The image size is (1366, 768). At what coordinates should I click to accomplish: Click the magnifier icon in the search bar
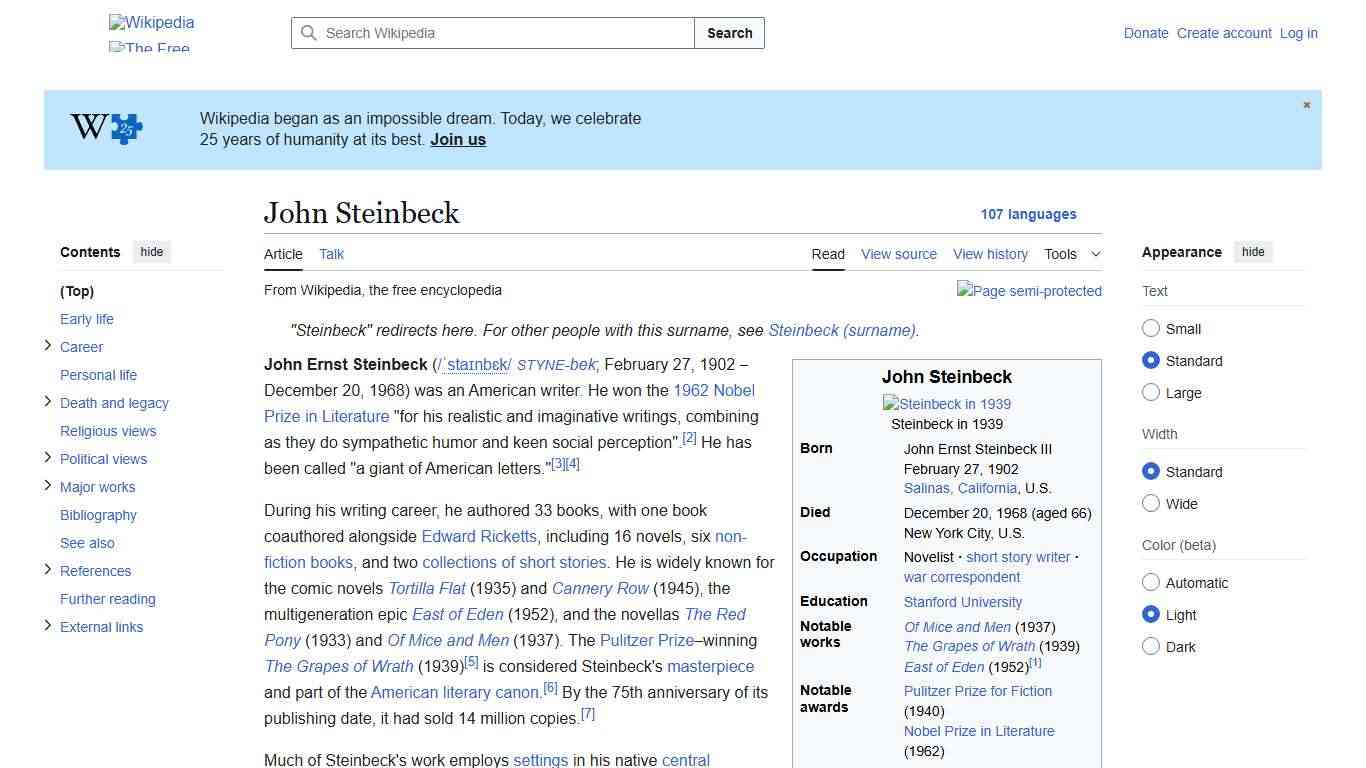click(310, 33)
